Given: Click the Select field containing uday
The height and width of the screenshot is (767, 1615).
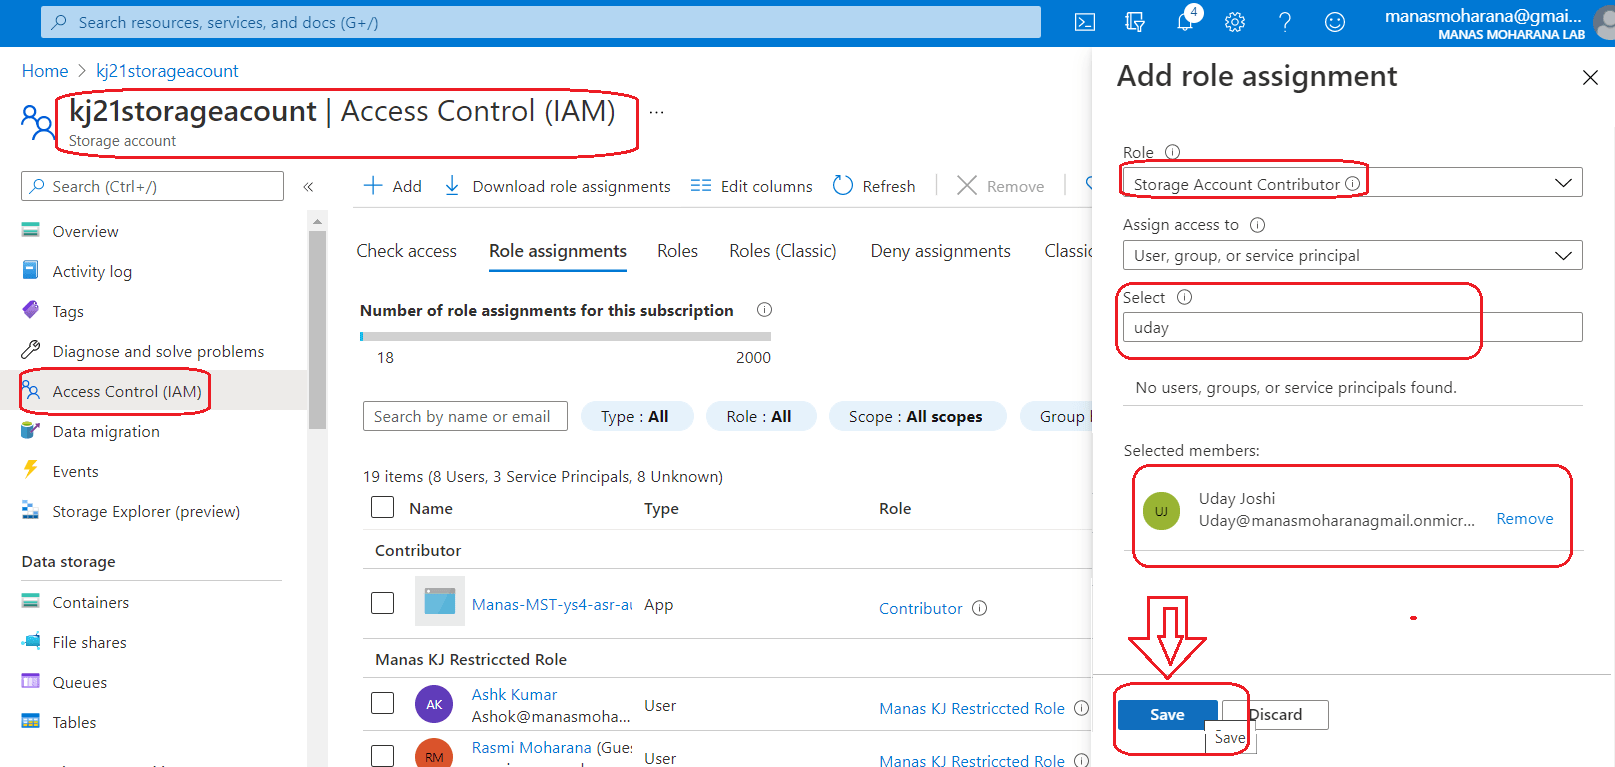Looking at the screenshot, I should point(1352,327).
